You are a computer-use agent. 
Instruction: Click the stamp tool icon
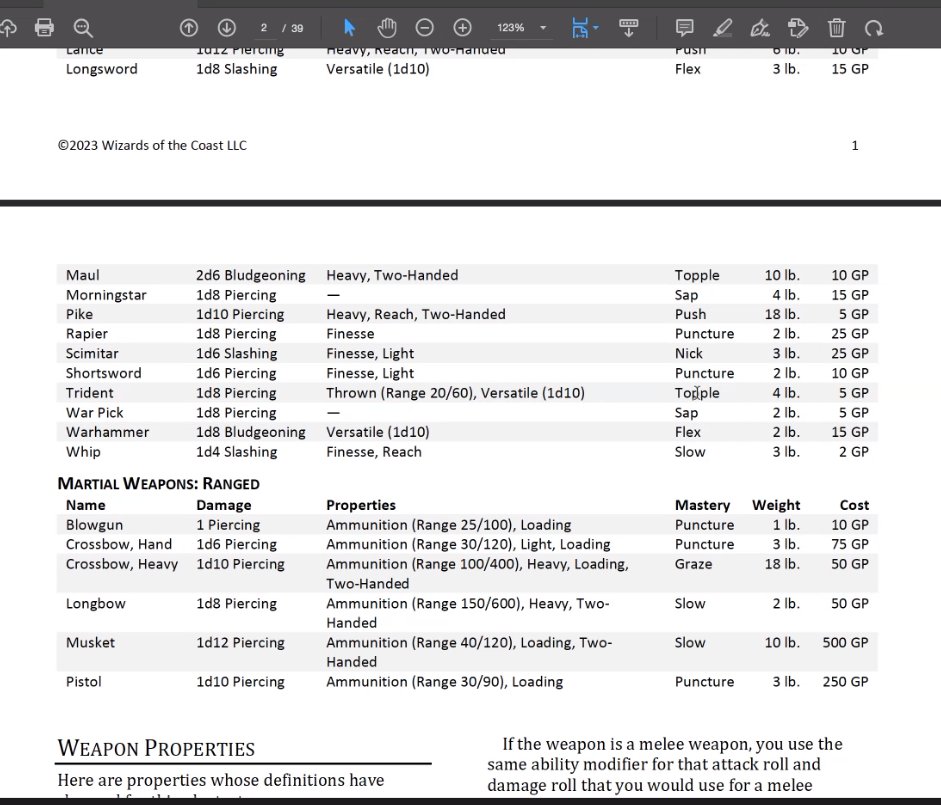798,28
